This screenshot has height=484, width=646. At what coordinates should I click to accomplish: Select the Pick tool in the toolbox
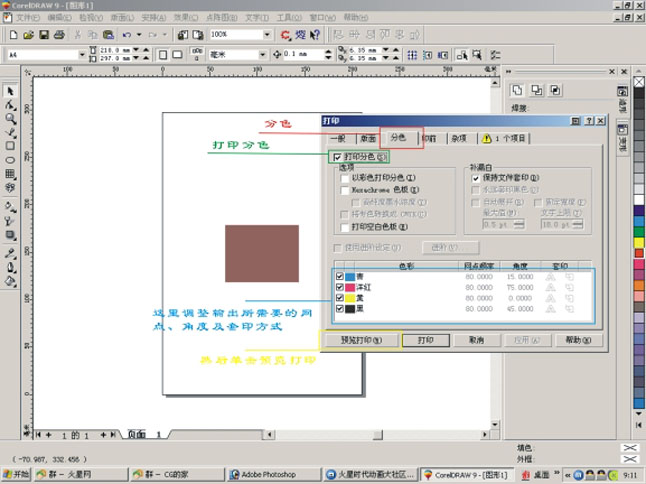pyautogui.click(x=10, y=91)
